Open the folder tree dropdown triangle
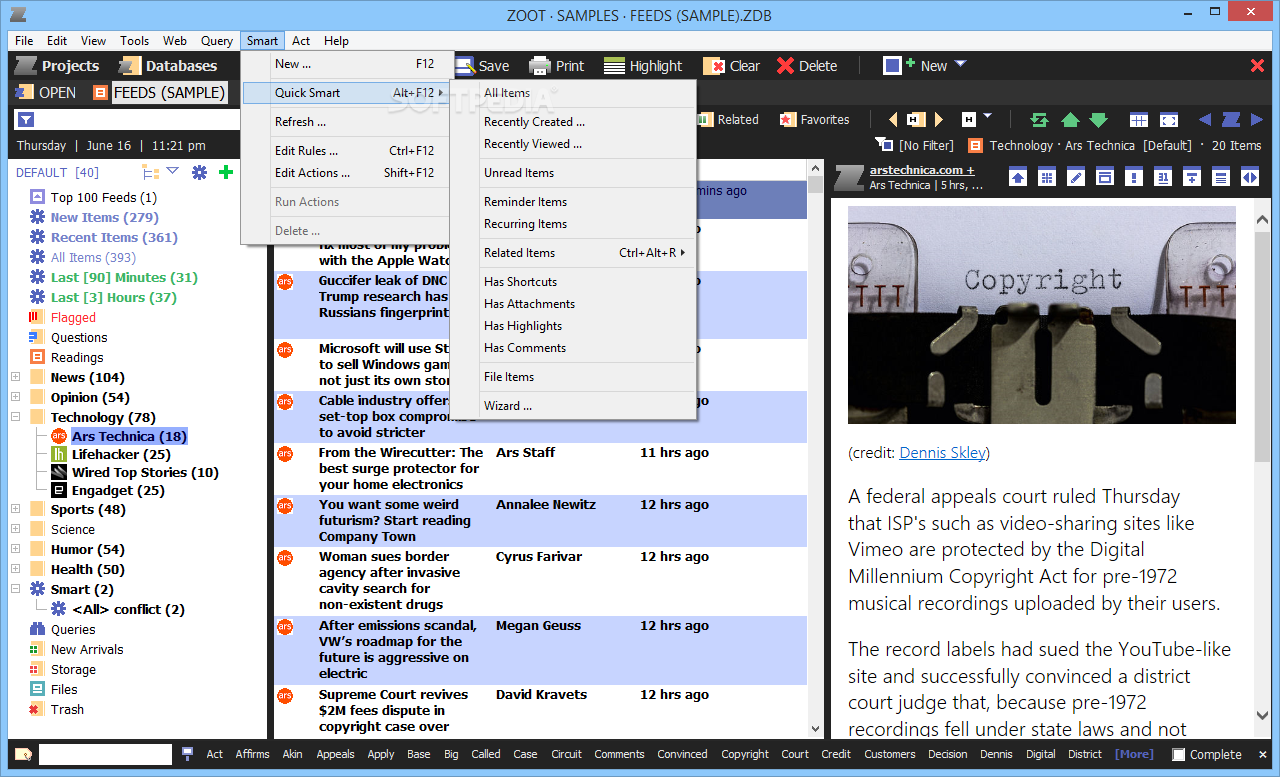The height and width of the screenshot is (777, 1280). (172, 171)
